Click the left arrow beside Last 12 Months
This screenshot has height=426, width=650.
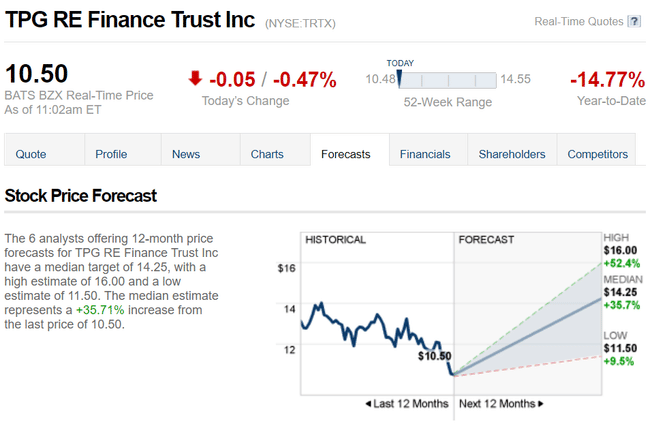coord(369,404)
